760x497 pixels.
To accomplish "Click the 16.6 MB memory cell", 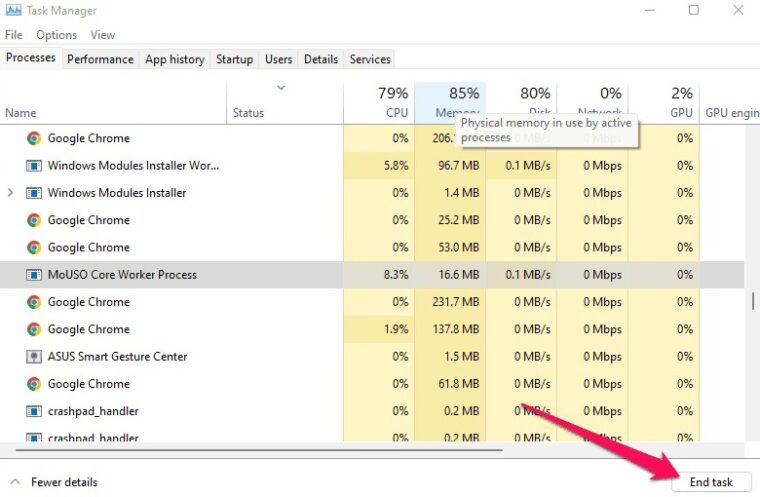I will [450, 275].
